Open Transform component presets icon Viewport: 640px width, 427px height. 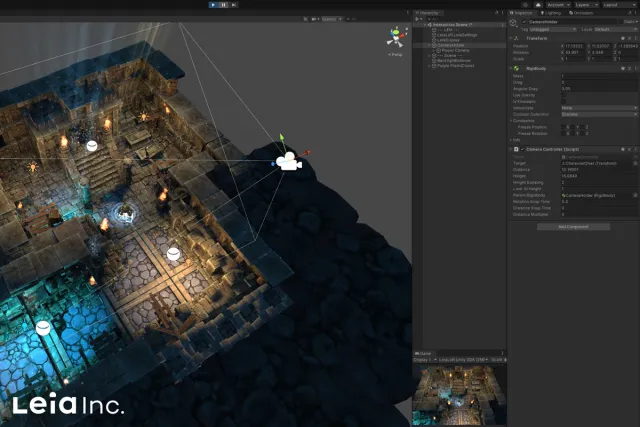[629, 38]
